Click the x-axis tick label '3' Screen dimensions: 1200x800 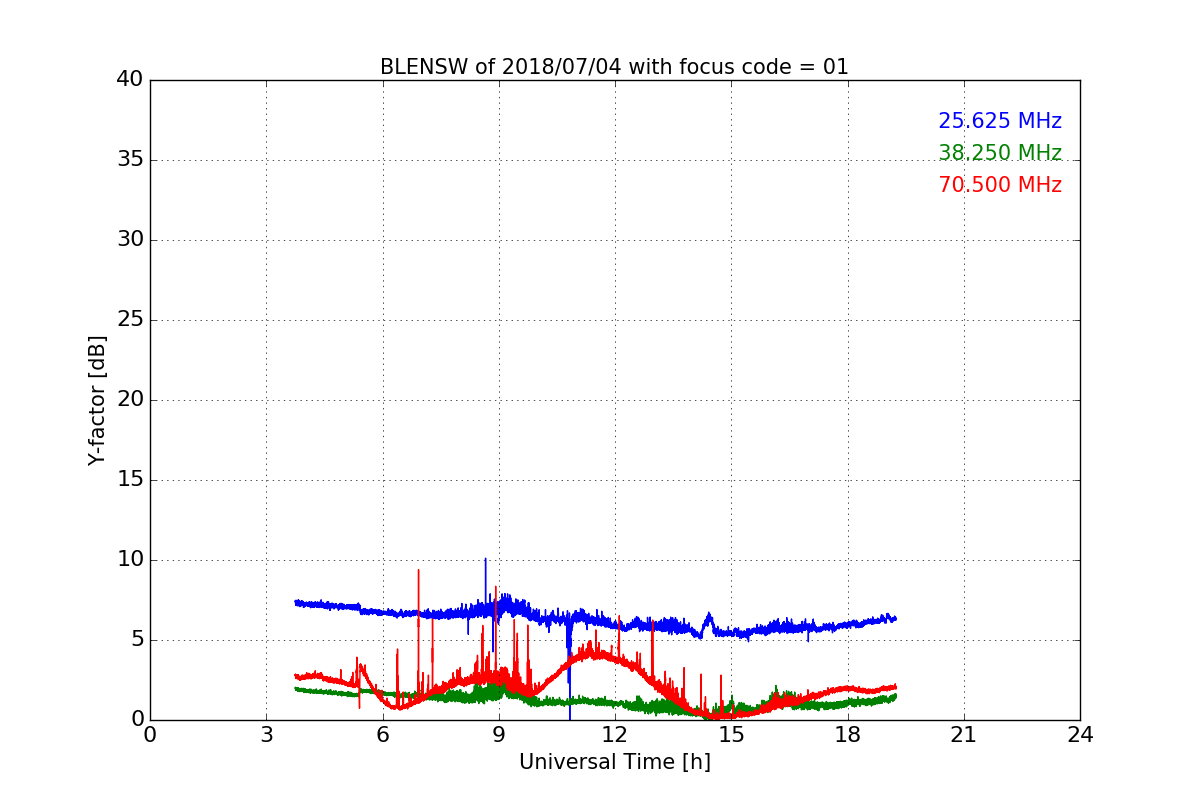(266, 734)
